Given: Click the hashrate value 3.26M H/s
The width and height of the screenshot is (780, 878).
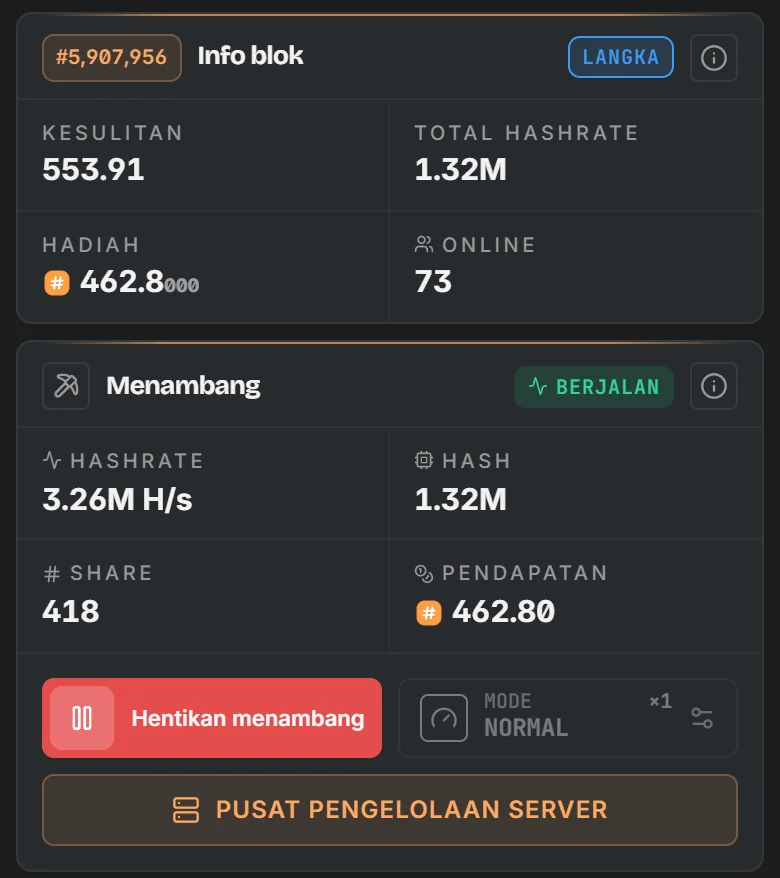Looking at the screenshot, I should pos(118,499).
